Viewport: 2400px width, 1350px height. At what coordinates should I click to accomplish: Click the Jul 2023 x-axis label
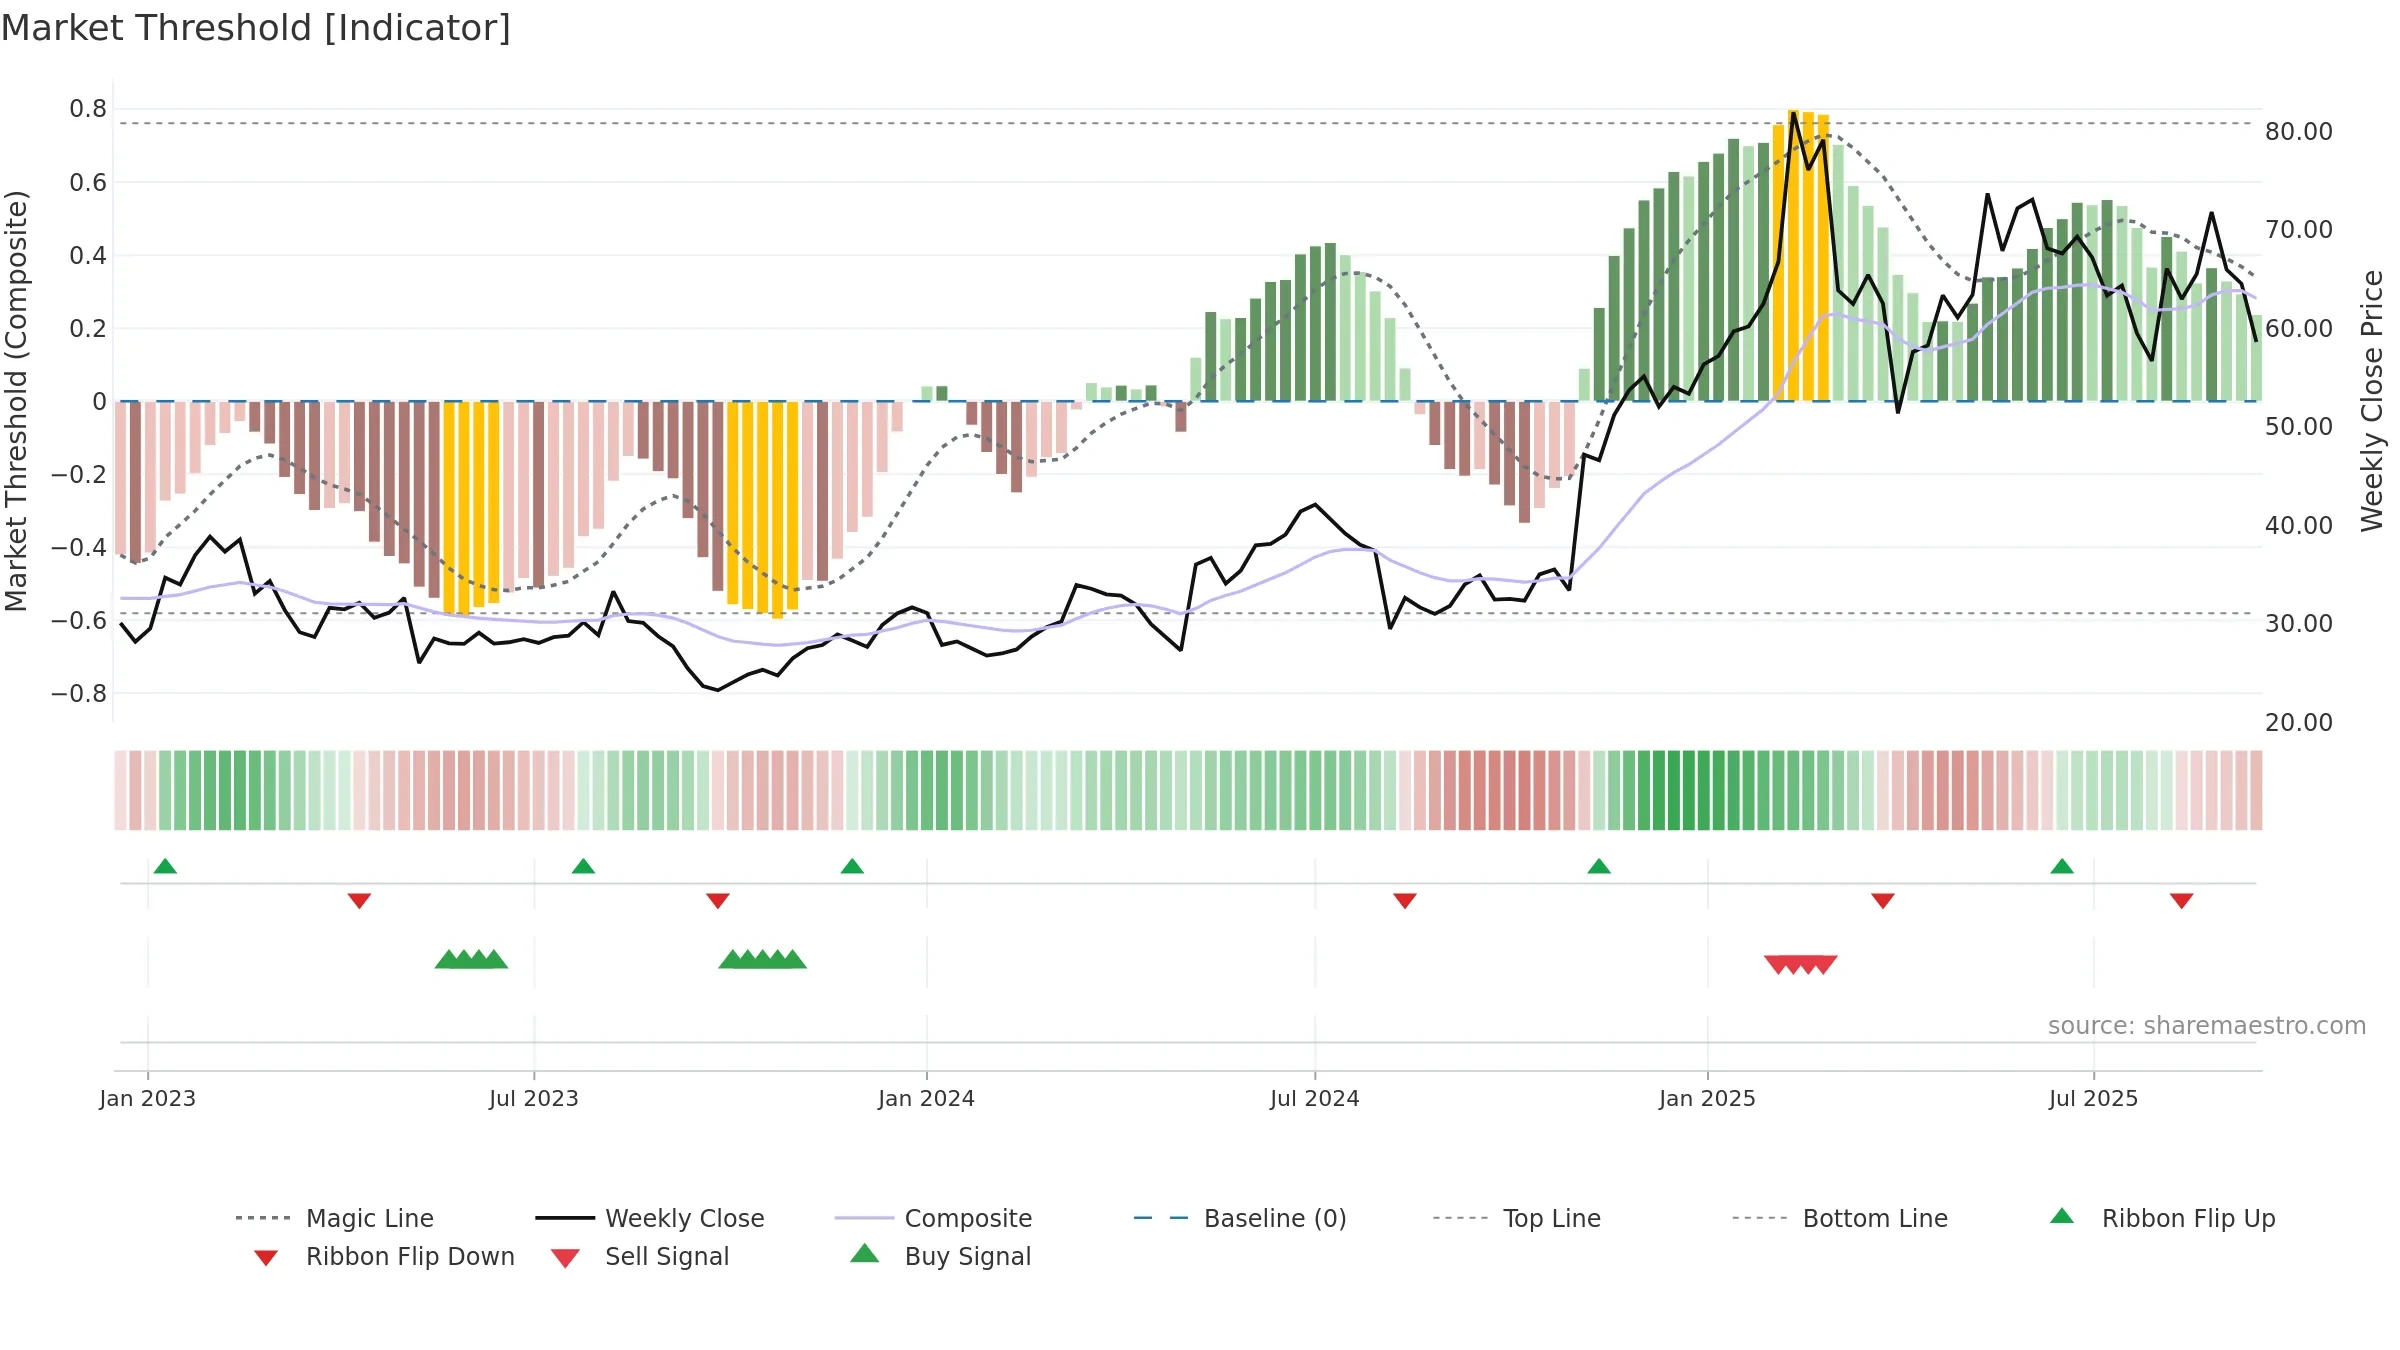tap(534, 1098)
